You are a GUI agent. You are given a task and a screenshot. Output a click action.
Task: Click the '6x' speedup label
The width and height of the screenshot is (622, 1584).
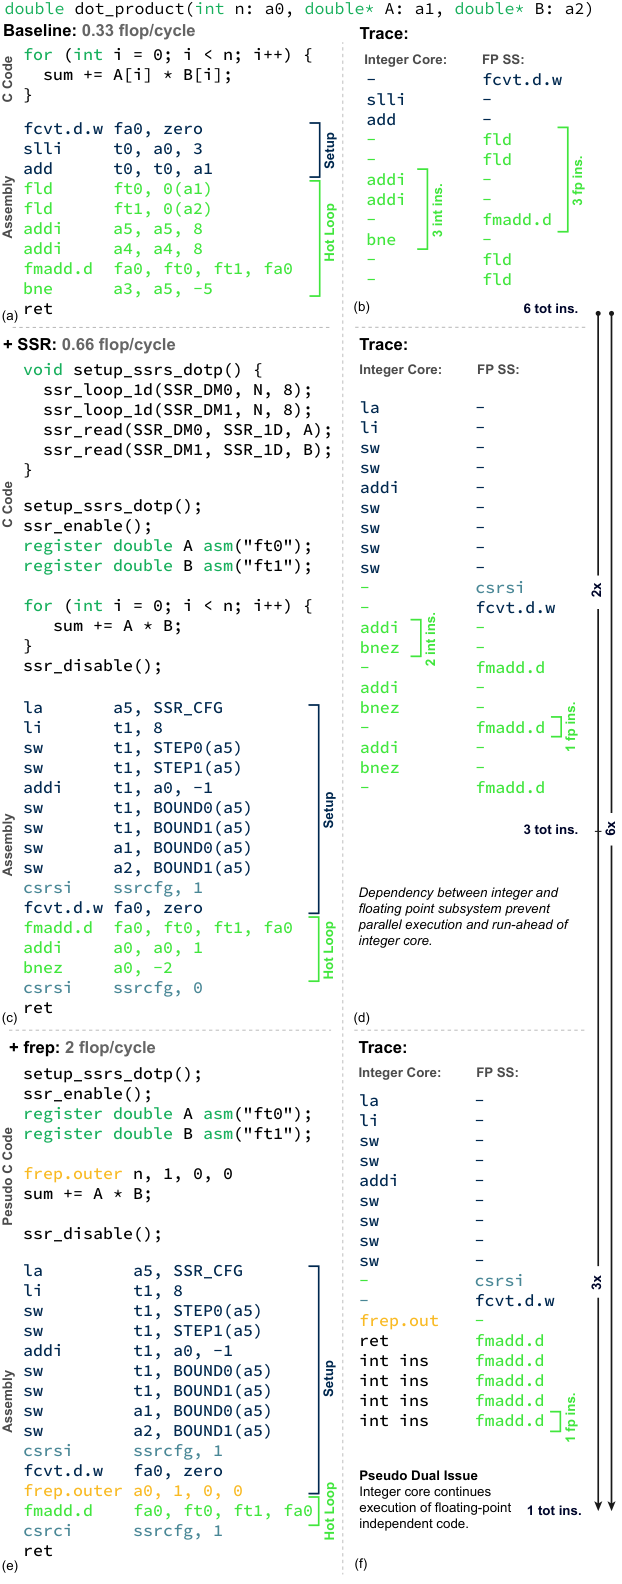pyautogui.click(x=610, y=829)
